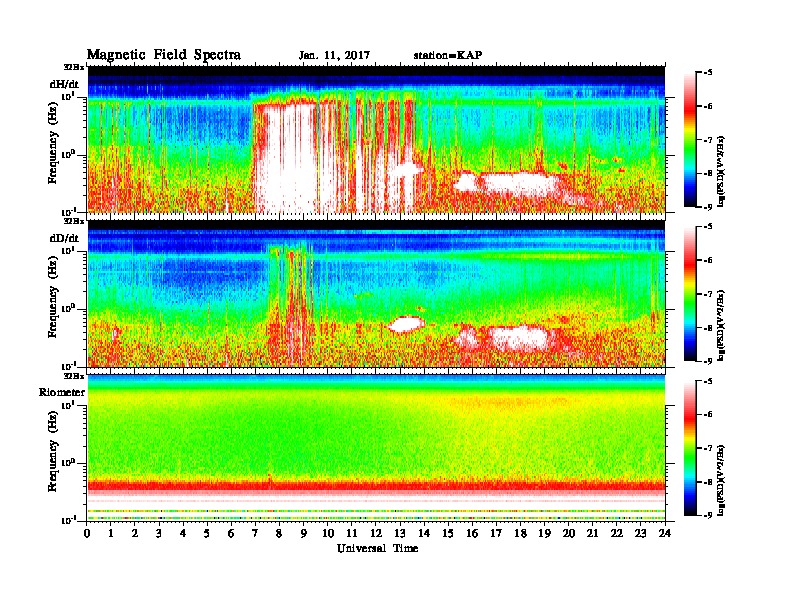Click hour tick label 11 on time axis
This screenshot has width=792, height=612.
(x=352, y=533)
